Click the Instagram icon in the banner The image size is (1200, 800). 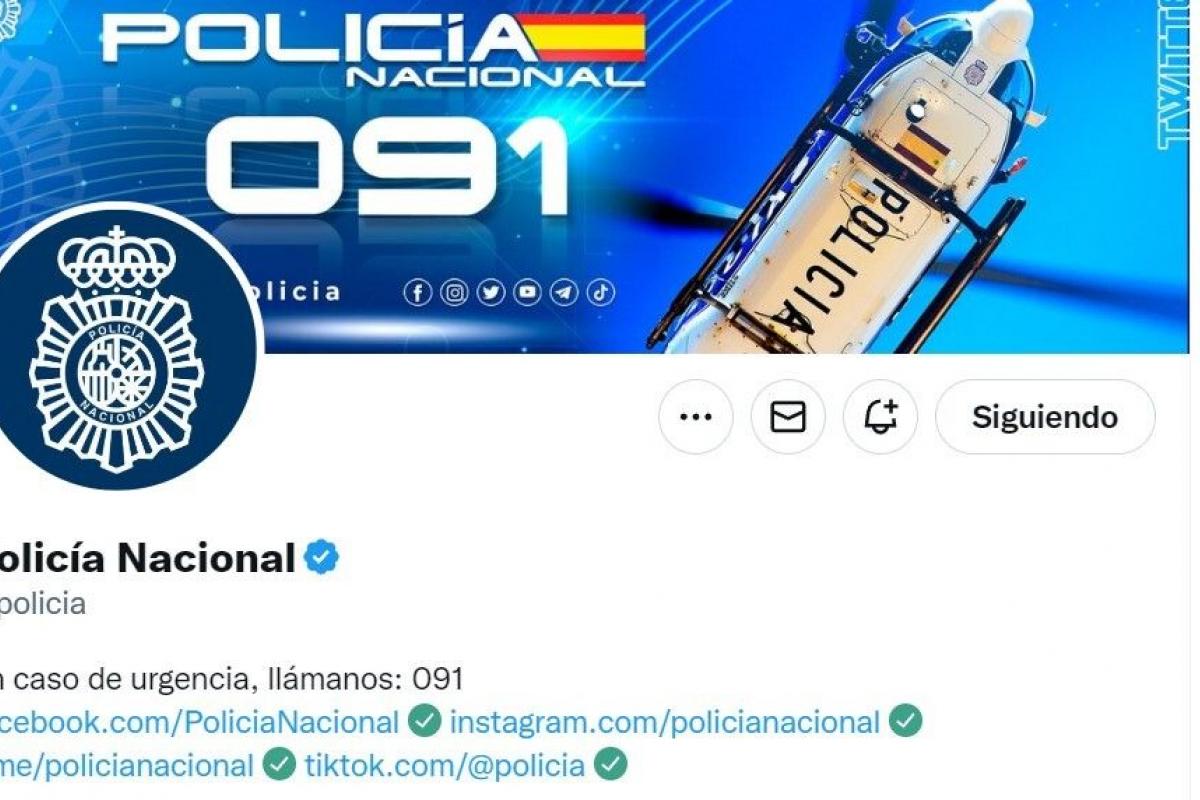(x=454, y=292)
